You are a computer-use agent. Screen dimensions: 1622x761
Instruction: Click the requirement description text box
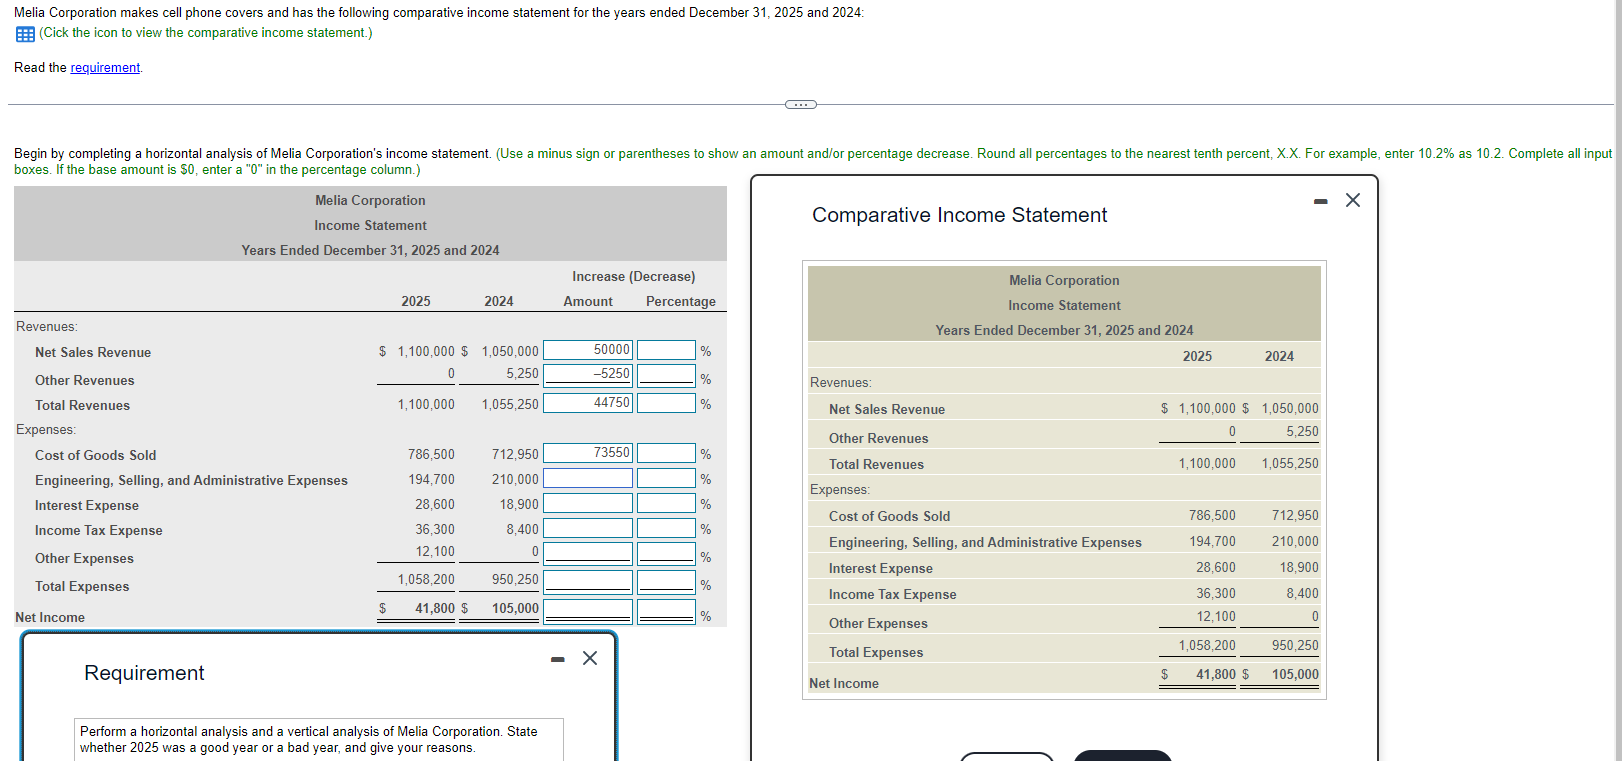click(319, 740)
